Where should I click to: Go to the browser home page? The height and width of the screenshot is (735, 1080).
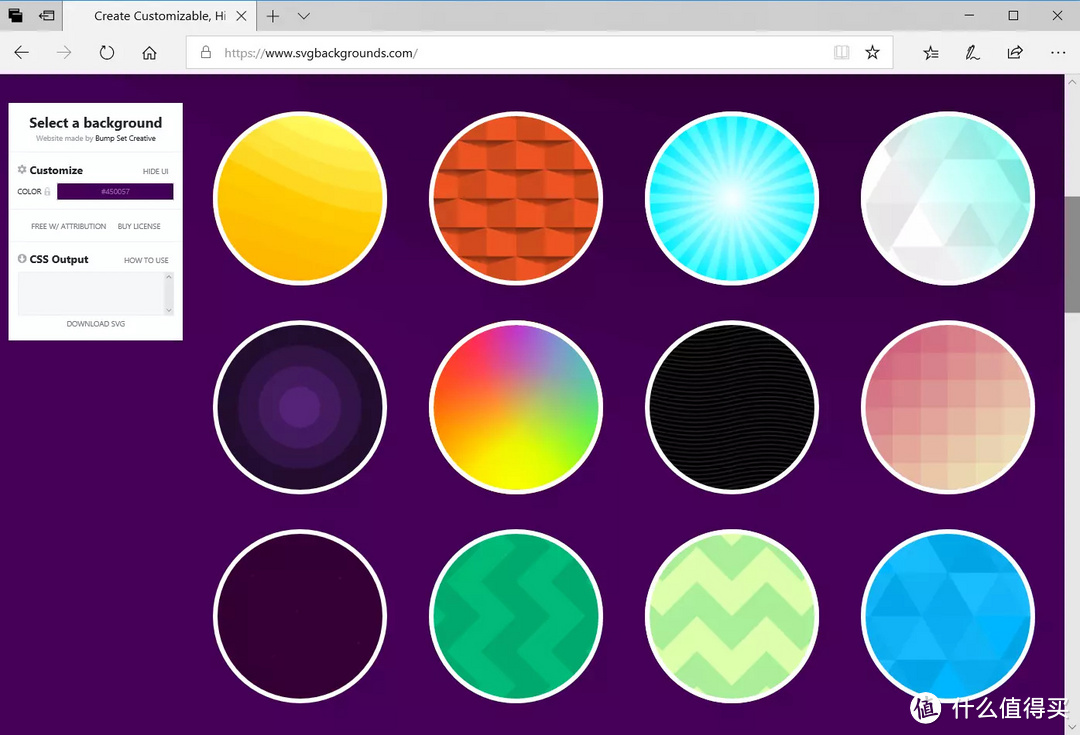coord(149,52)
